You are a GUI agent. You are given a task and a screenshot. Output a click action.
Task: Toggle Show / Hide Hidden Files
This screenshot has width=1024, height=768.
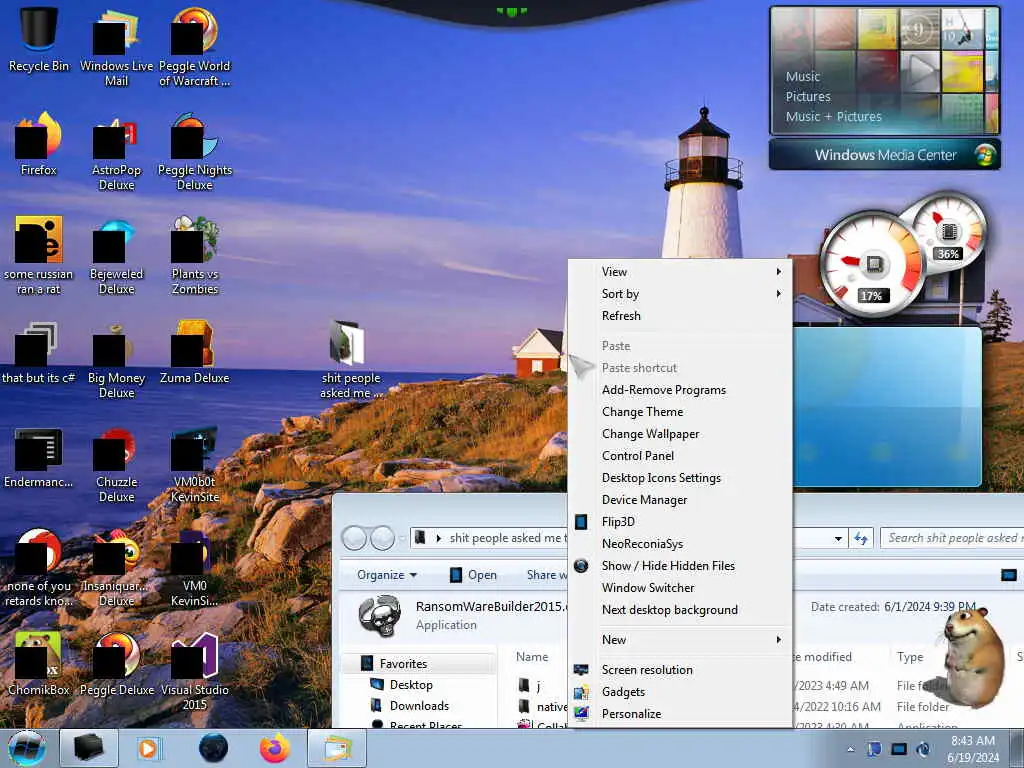tap(680, 566)
